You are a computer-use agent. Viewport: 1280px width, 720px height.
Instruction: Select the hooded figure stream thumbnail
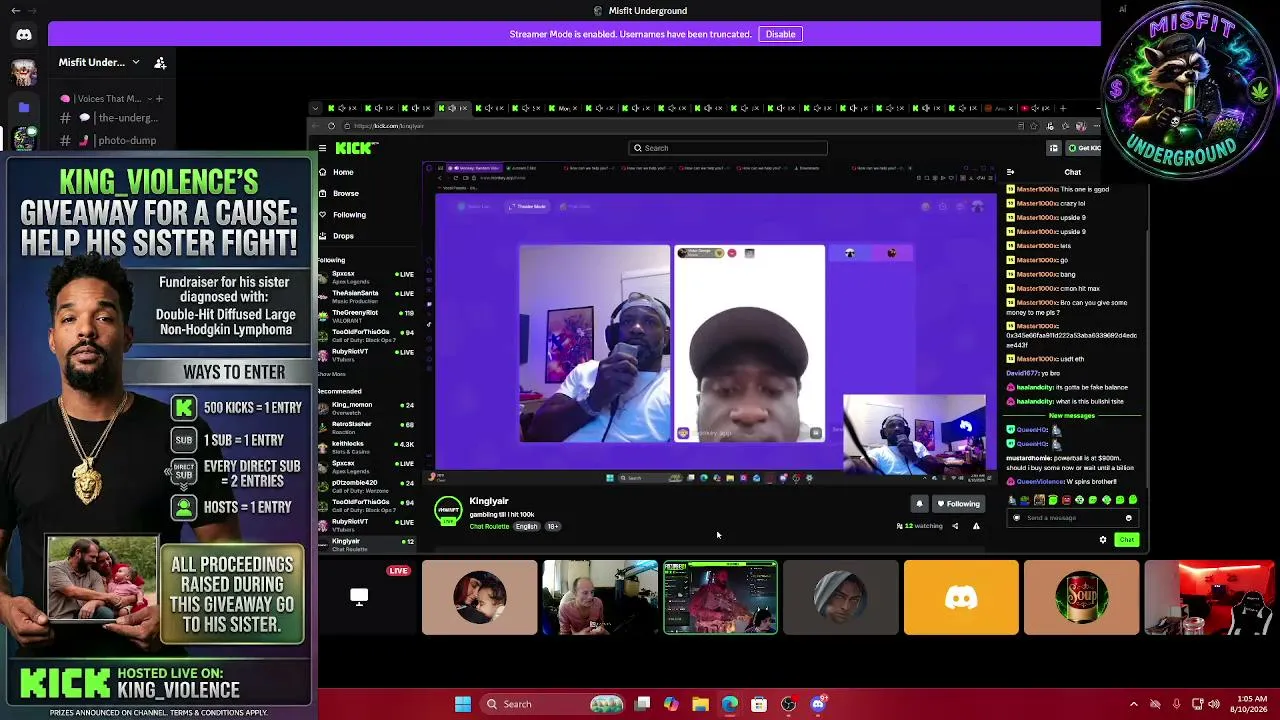pos(841,598)
